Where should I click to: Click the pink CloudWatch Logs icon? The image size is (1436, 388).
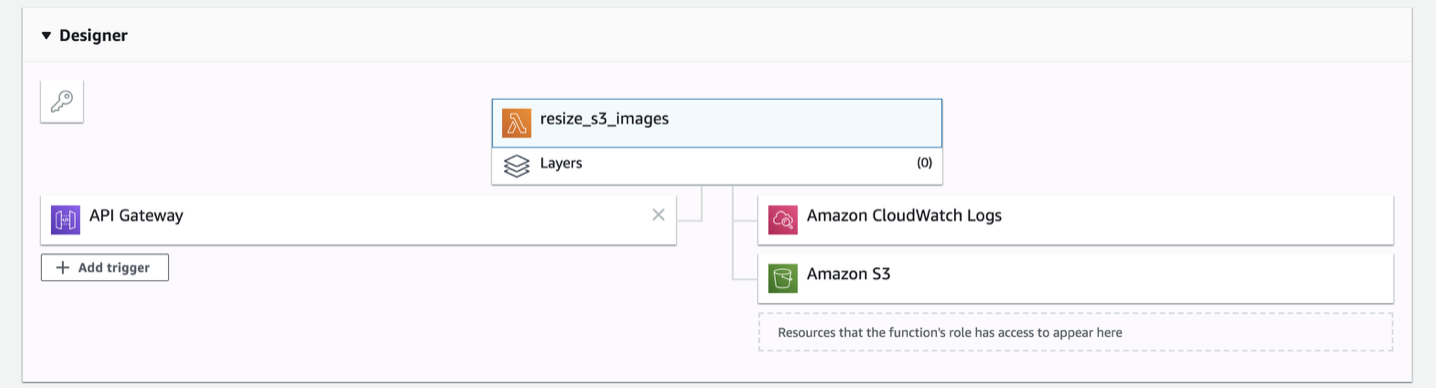coord(783,220)
